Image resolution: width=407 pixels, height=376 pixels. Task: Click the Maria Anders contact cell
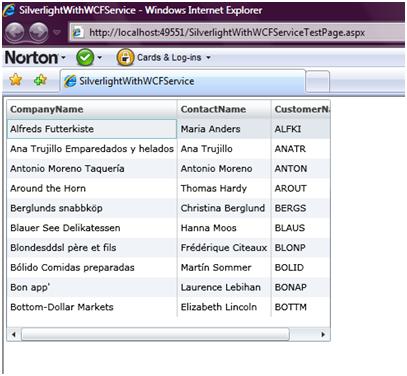pos(224,129)
